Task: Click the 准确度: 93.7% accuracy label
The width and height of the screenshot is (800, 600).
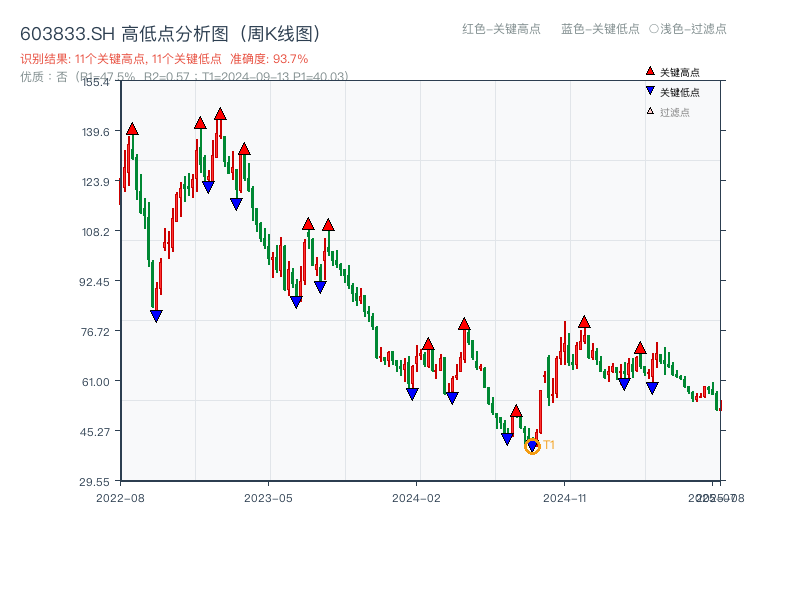Action: pyautogui.click(x=265, y=58)
